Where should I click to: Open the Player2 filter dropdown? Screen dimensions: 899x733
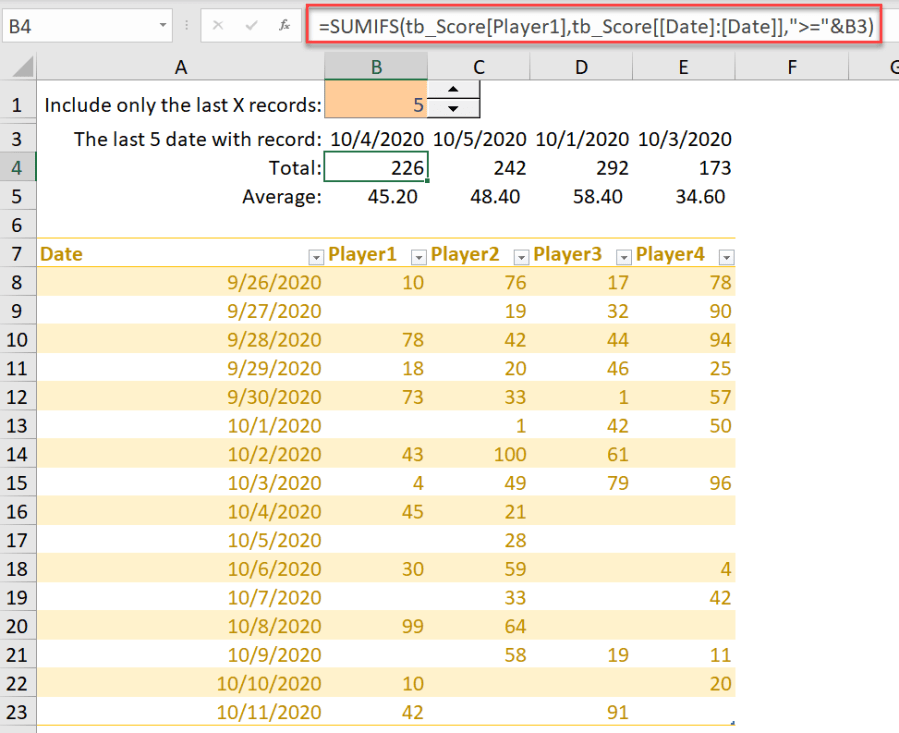pyautogui.click(x=521, y=256)
